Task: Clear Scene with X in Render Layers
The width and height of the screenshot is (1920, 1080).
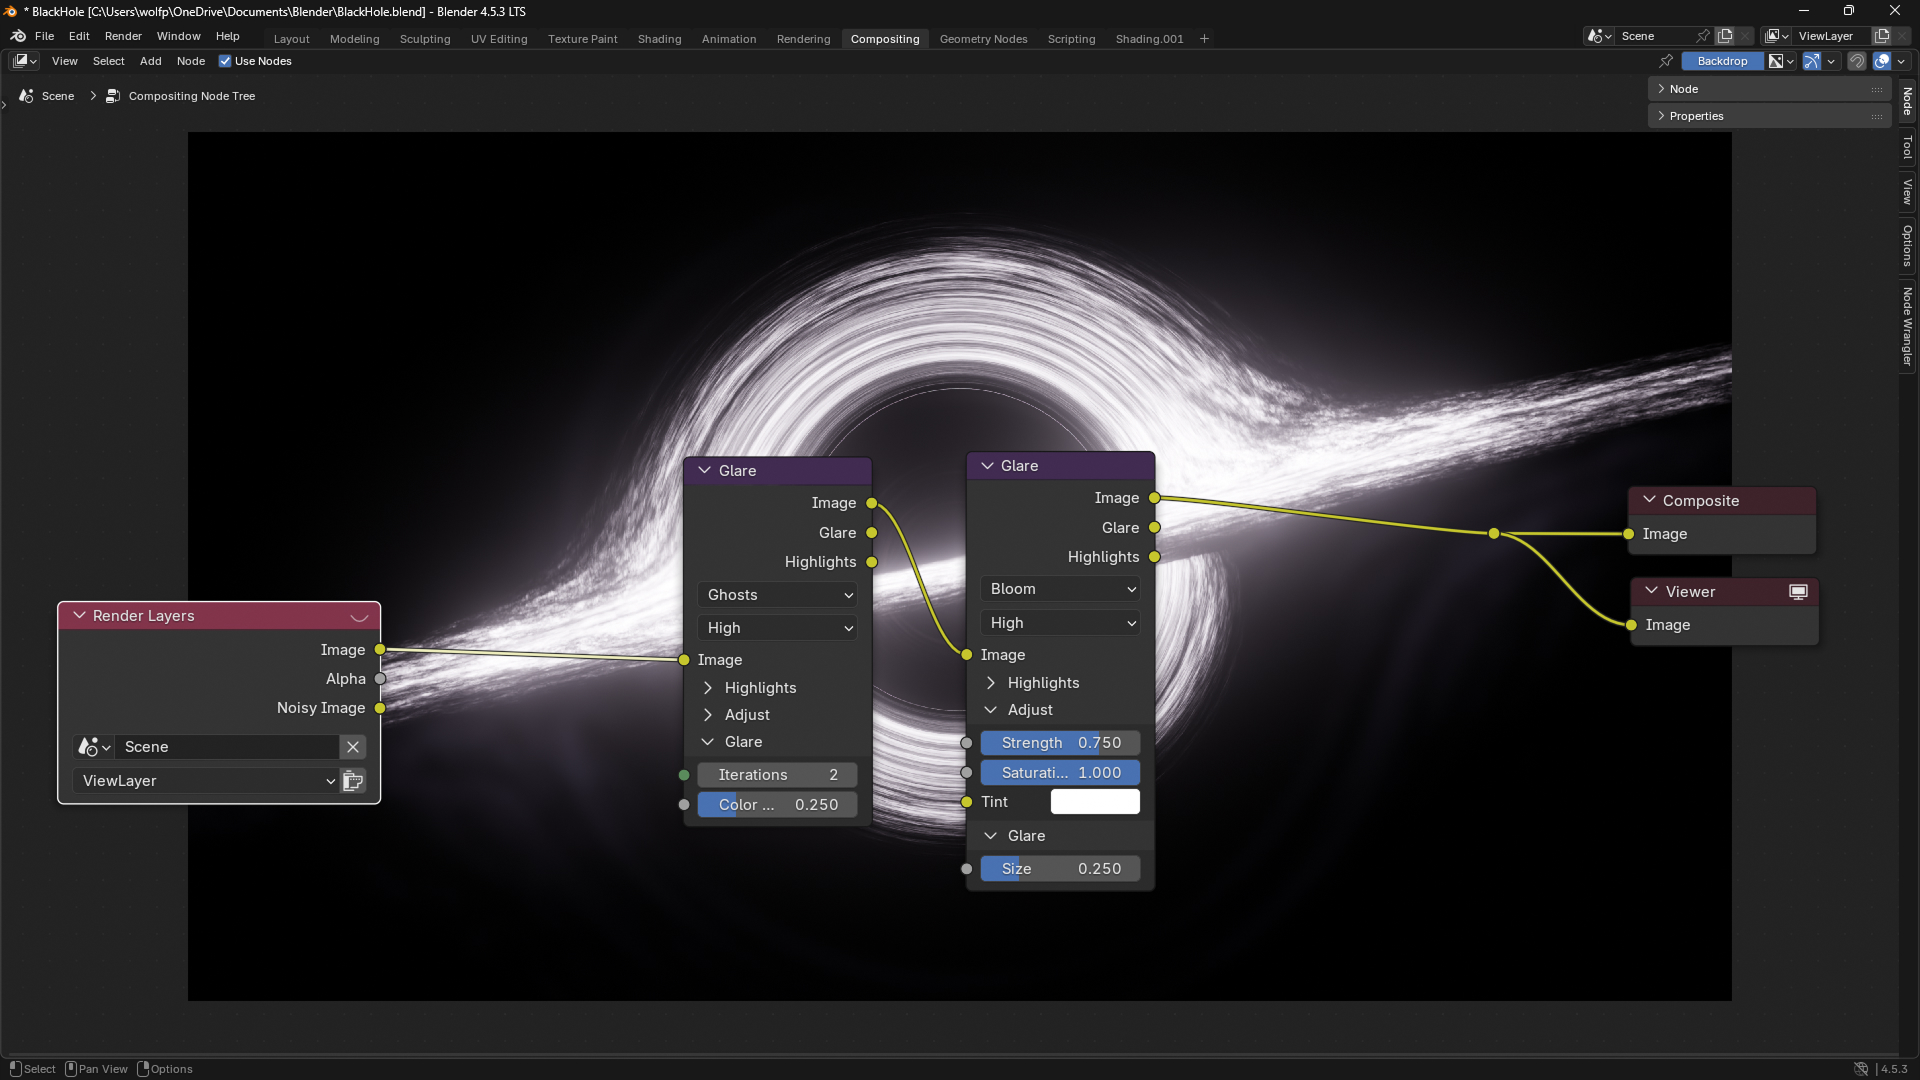Action: click(353, 747)
